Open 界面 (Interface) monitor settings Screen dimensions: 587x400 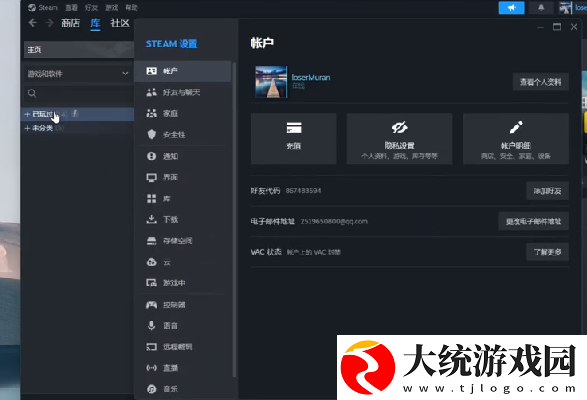pyautogui.click(x=183, y=177)
